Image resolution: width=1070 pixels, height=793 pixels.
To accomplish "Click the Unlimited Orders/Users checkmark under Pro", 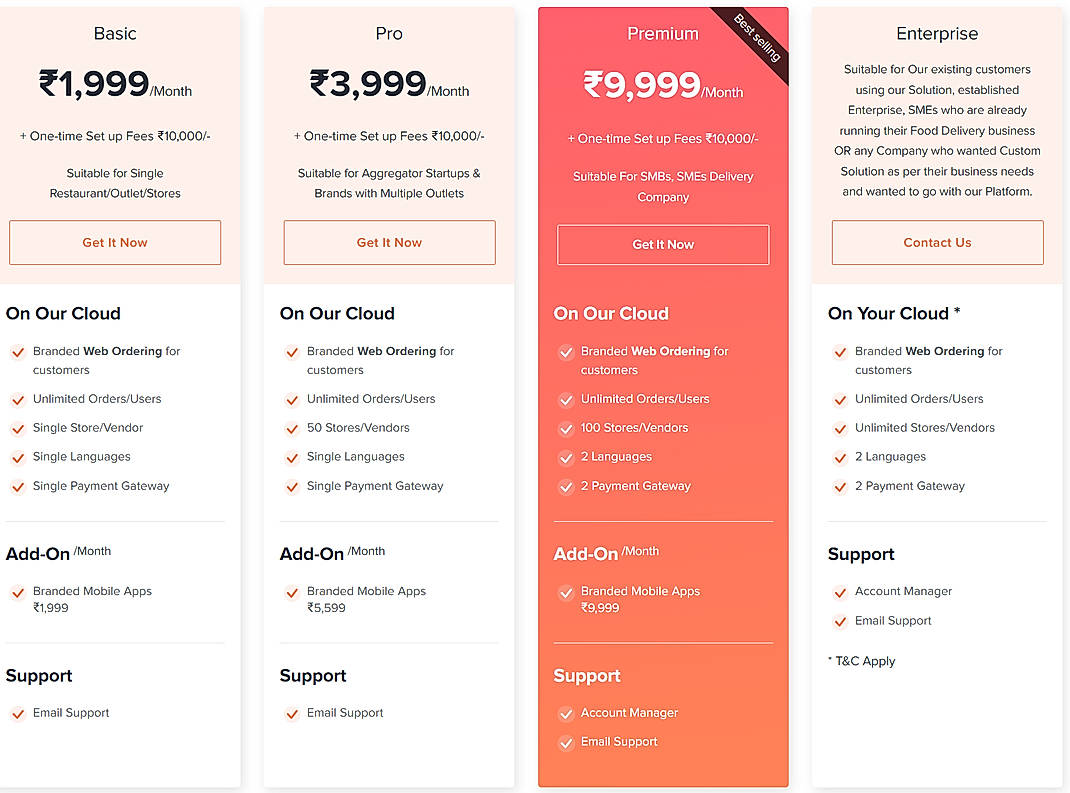I will coord(291,398).
